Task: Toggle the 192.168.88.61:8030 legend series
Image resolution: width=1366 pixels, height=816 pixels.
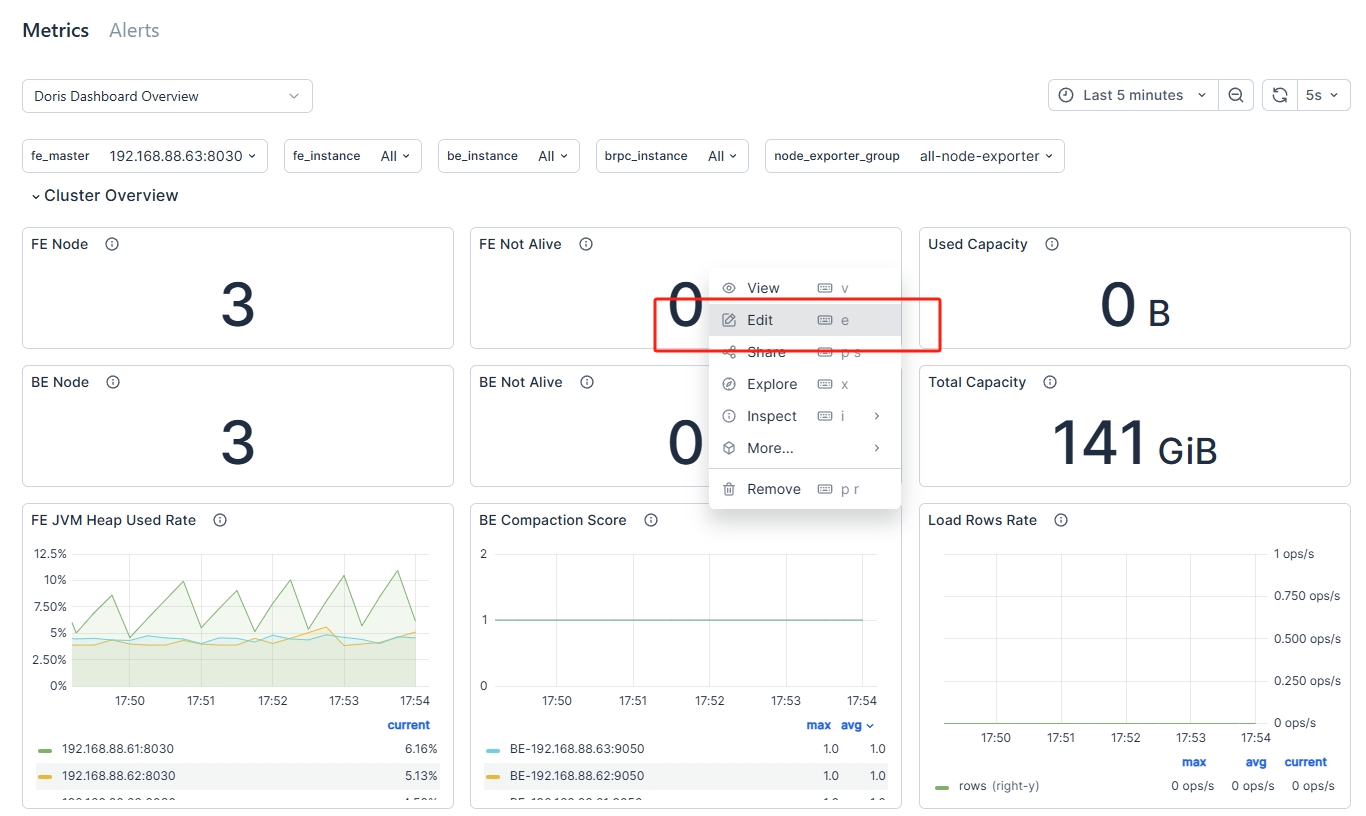Action: [x=118, y=749]
